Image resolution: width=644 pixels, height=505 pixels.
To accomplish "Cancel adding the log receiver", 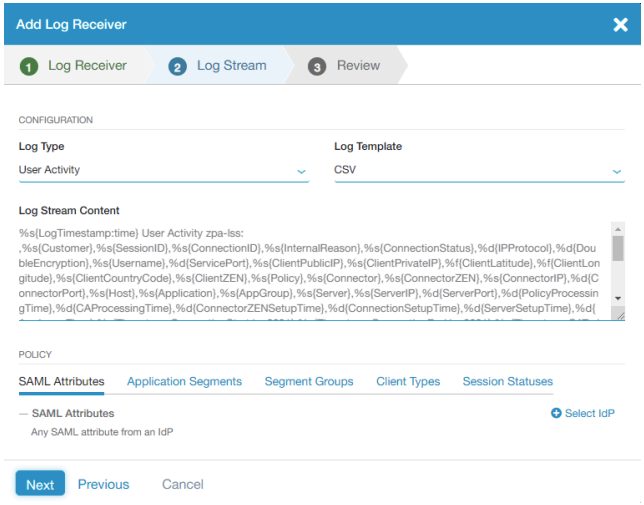I will pos(182,484).
